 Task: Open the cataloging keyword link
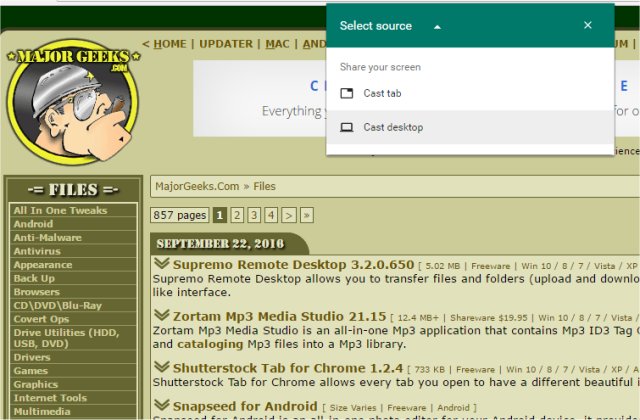click(210, 344)
